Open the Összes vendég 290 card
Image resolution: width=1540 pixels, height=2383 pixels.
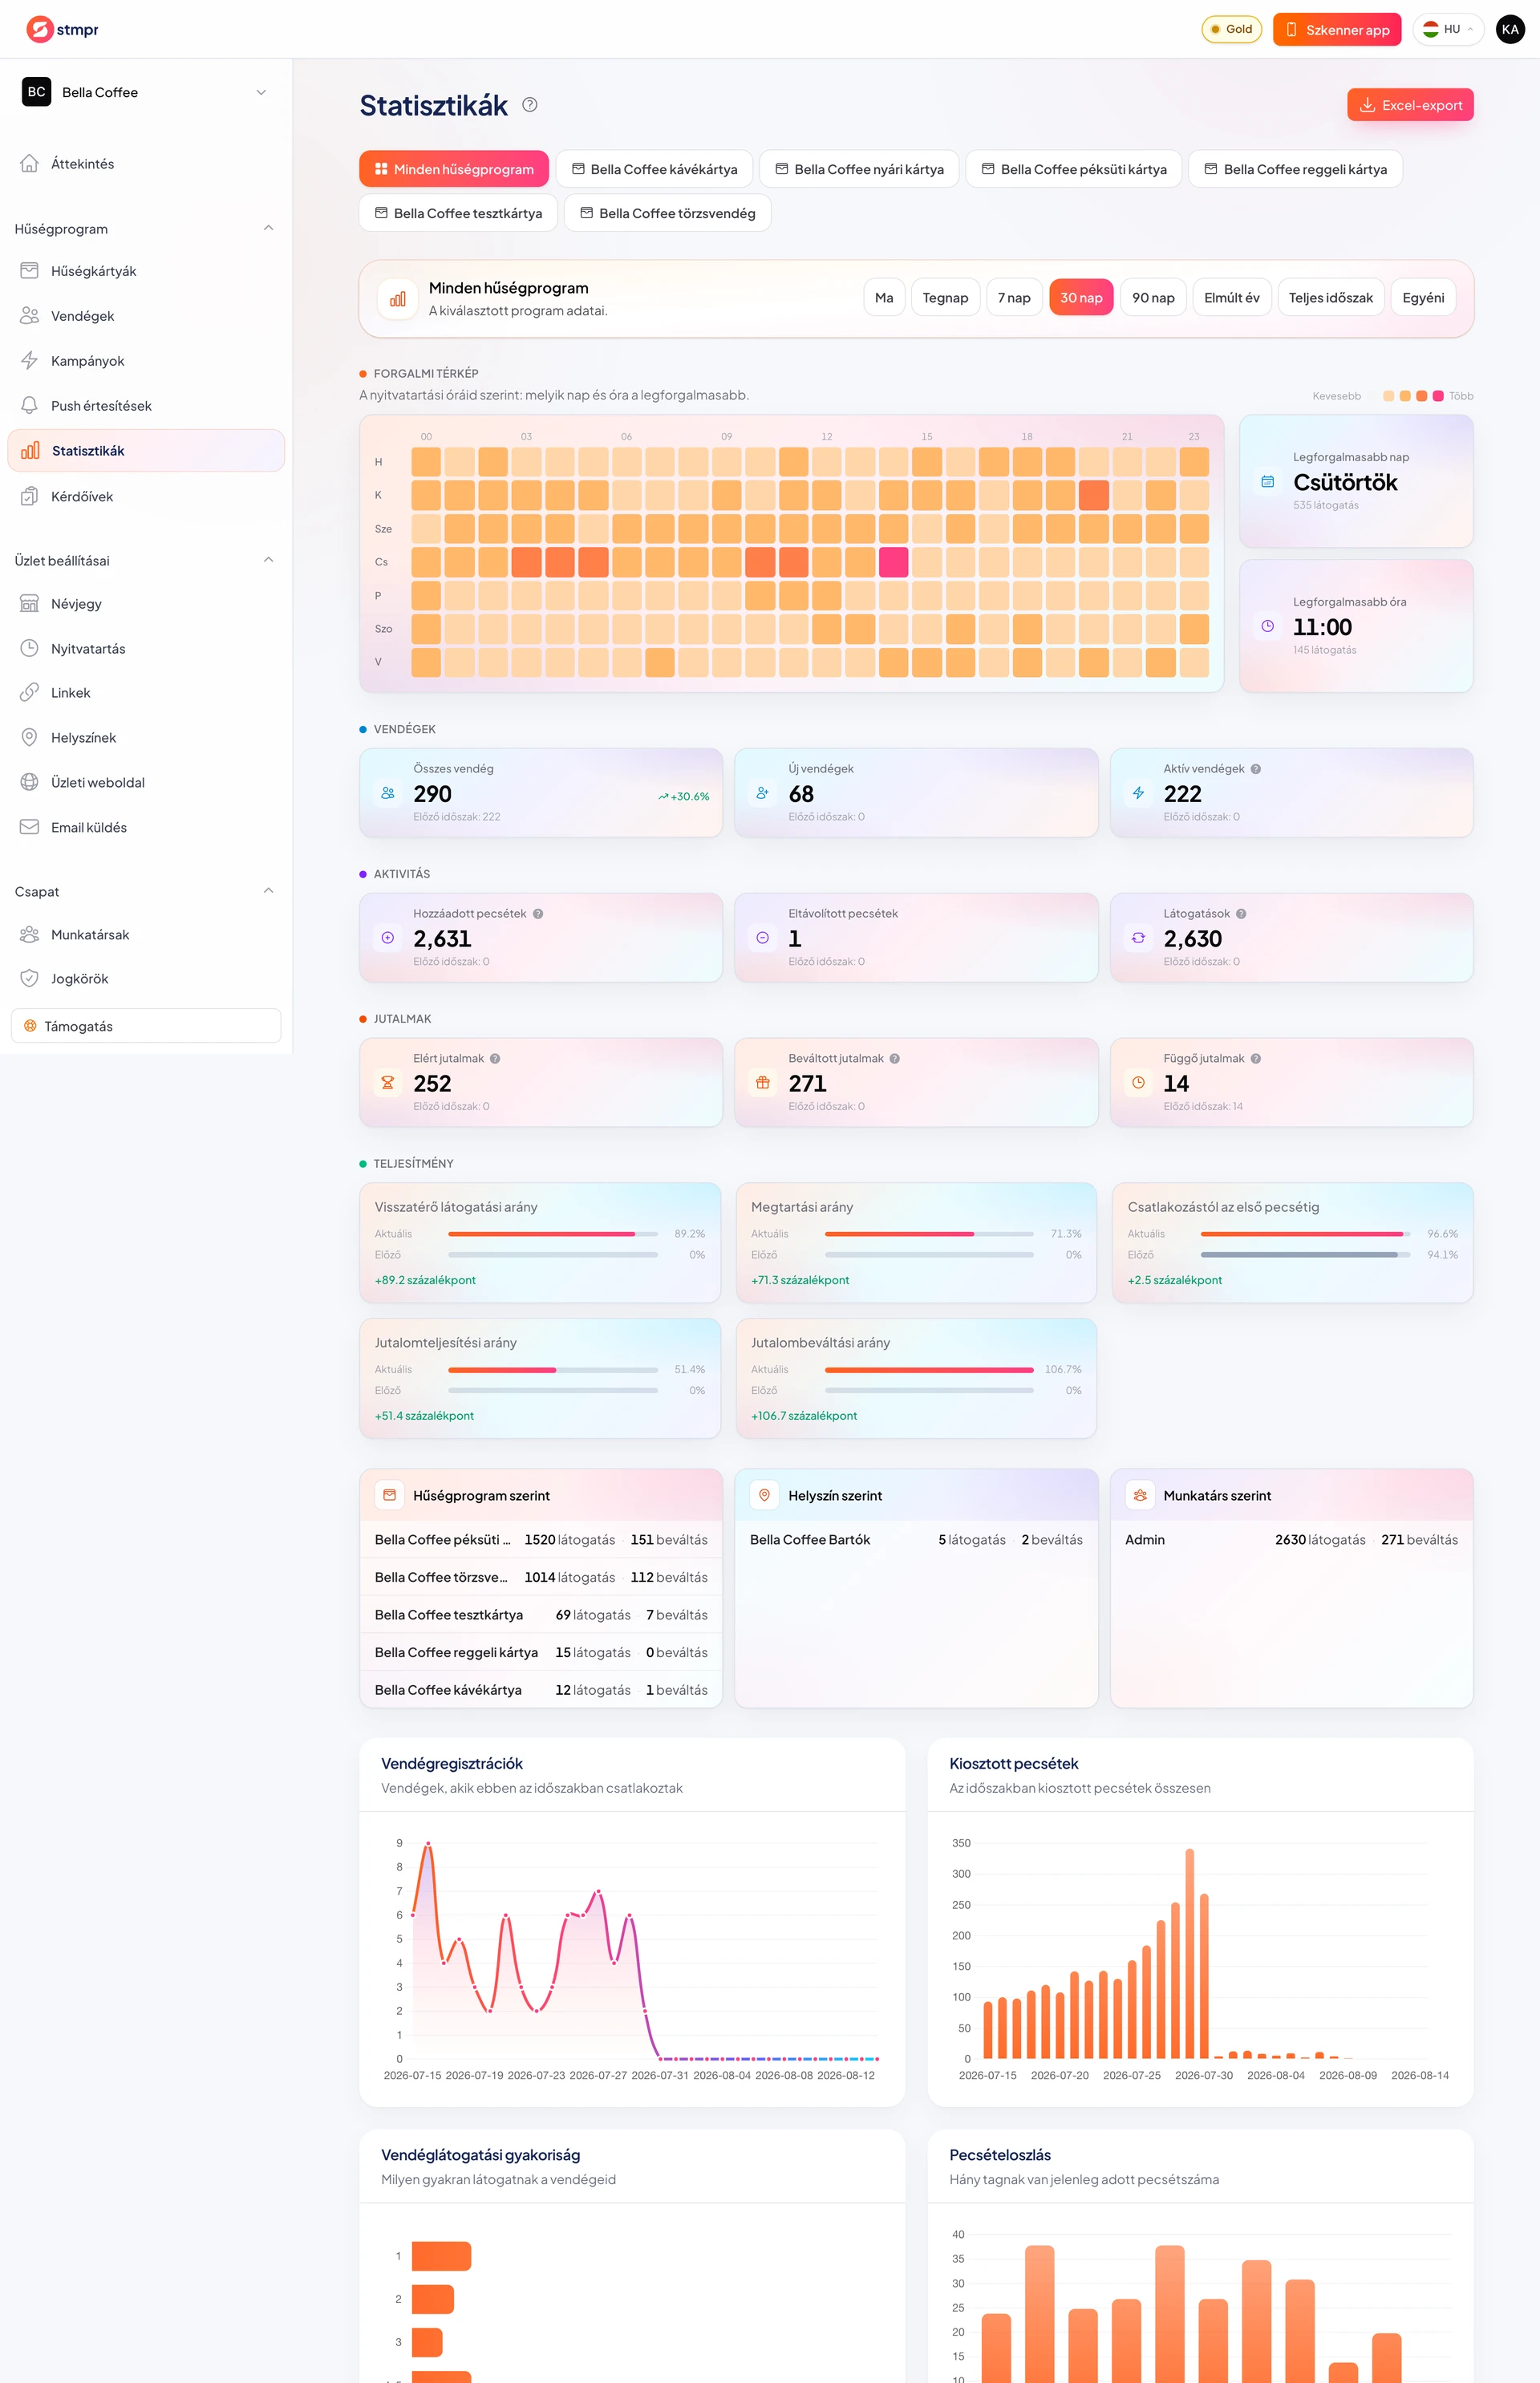(541, 792)
